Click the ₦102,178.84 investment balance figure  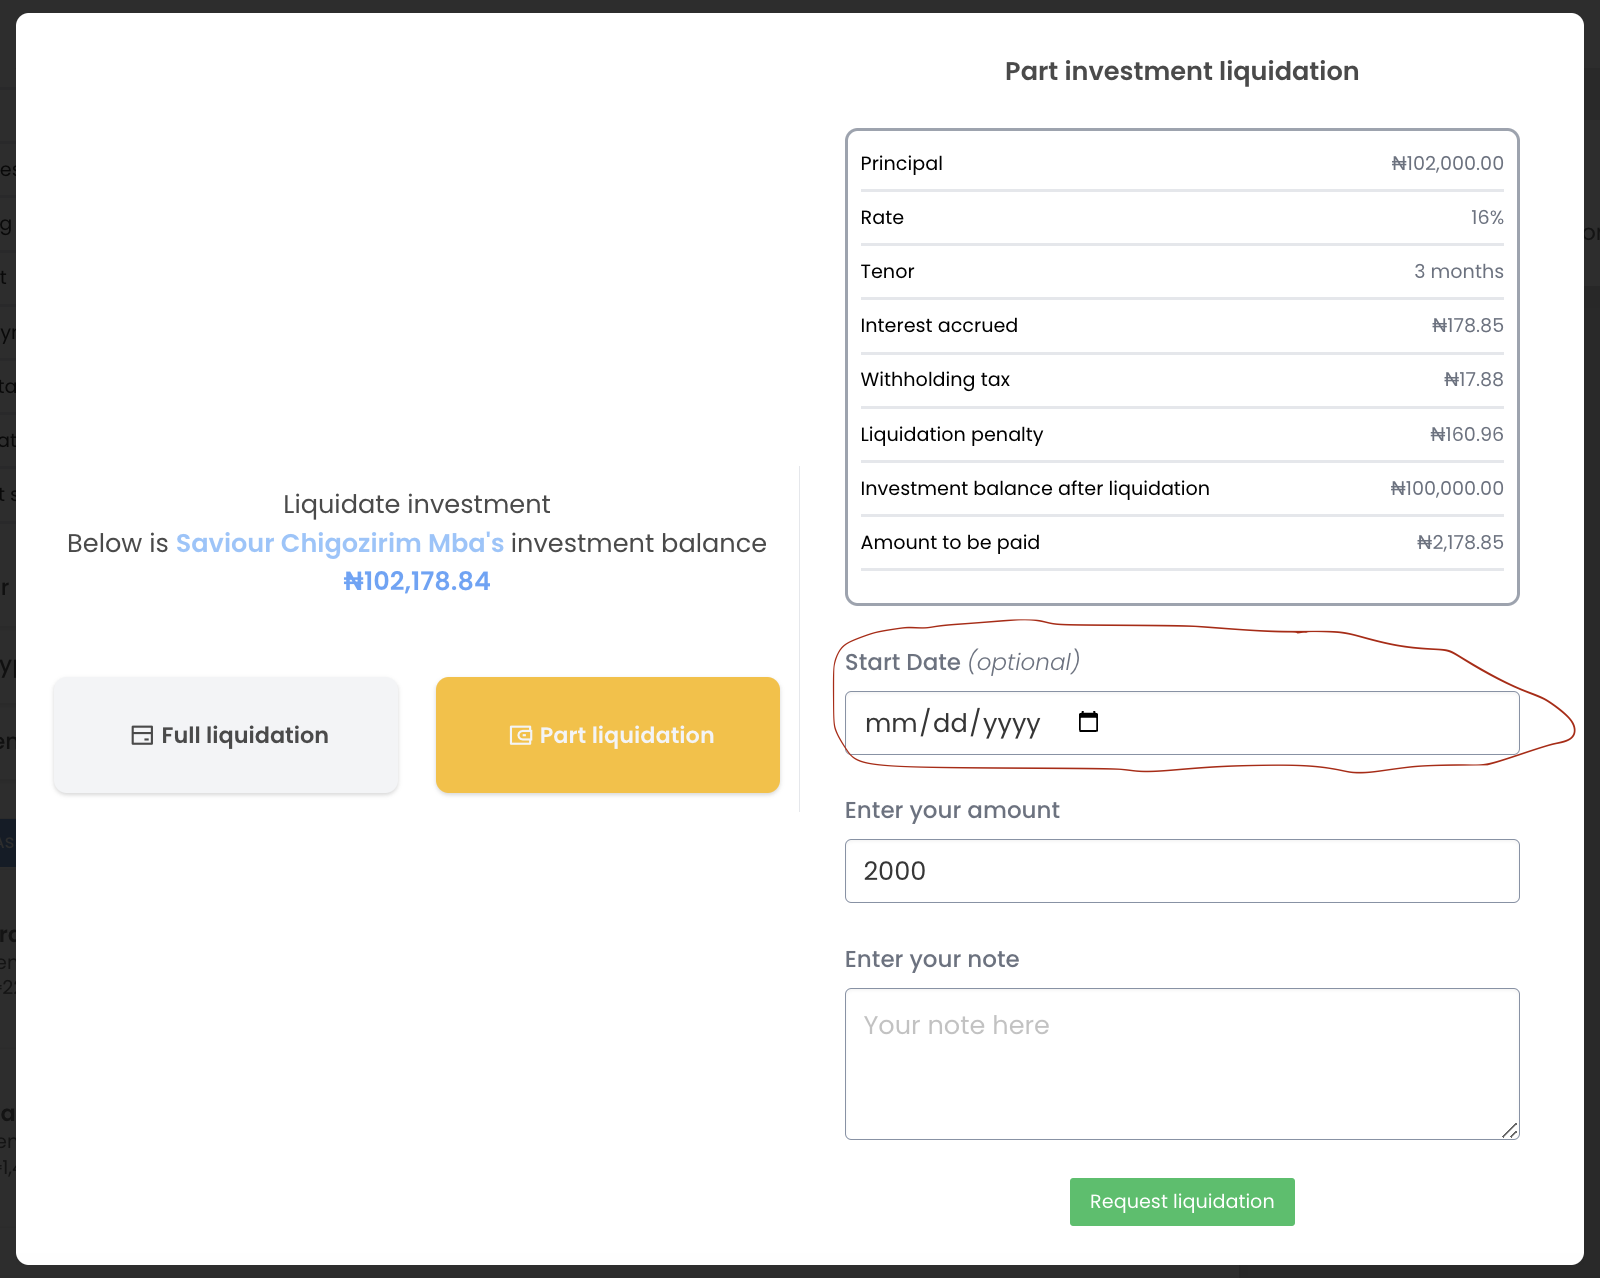[x=417, y=581]
